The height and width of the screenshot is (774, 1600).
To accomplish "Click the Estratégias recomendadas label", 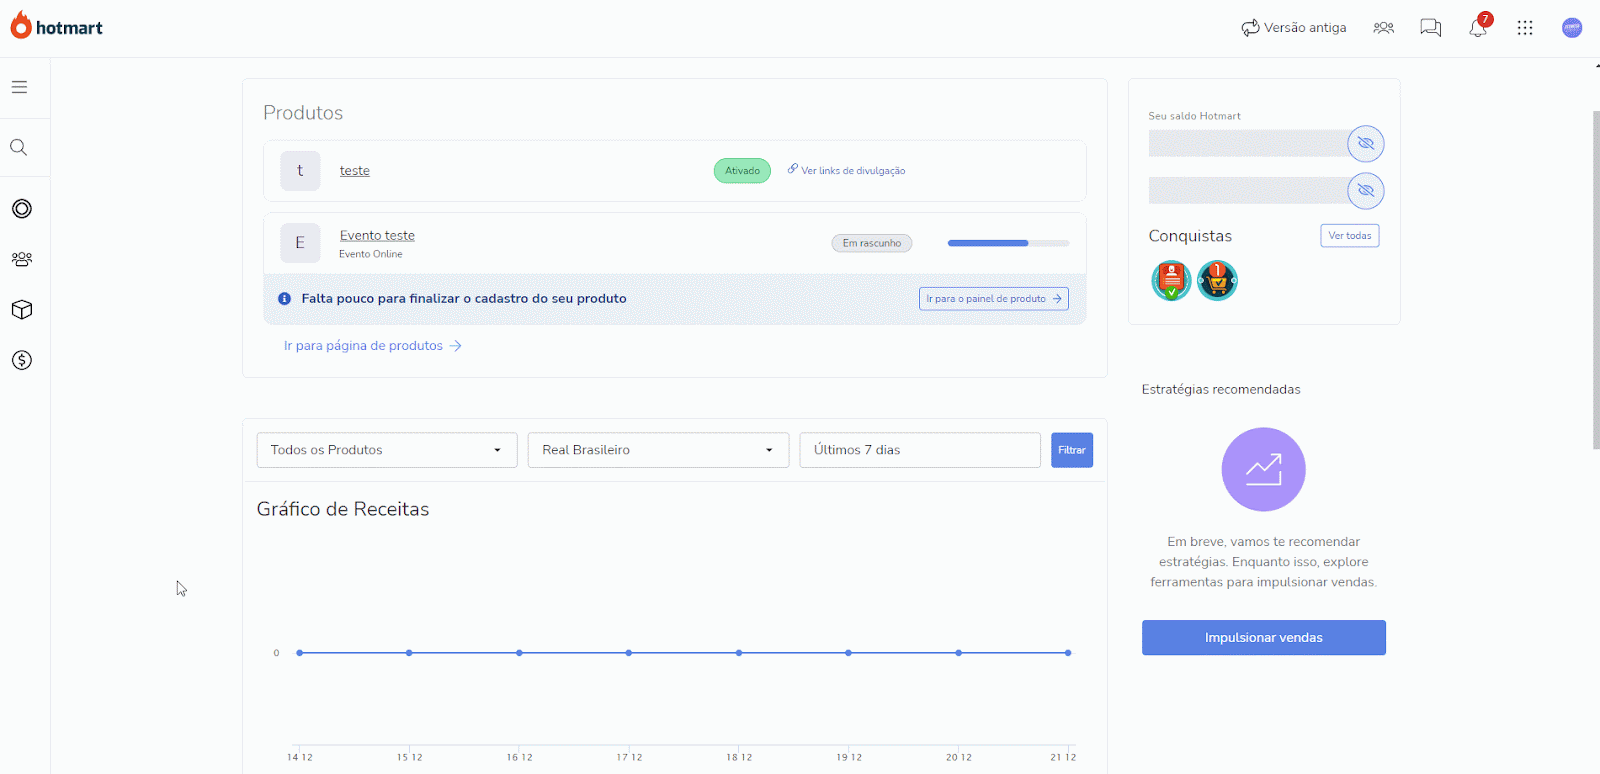I will [1221, 390].
